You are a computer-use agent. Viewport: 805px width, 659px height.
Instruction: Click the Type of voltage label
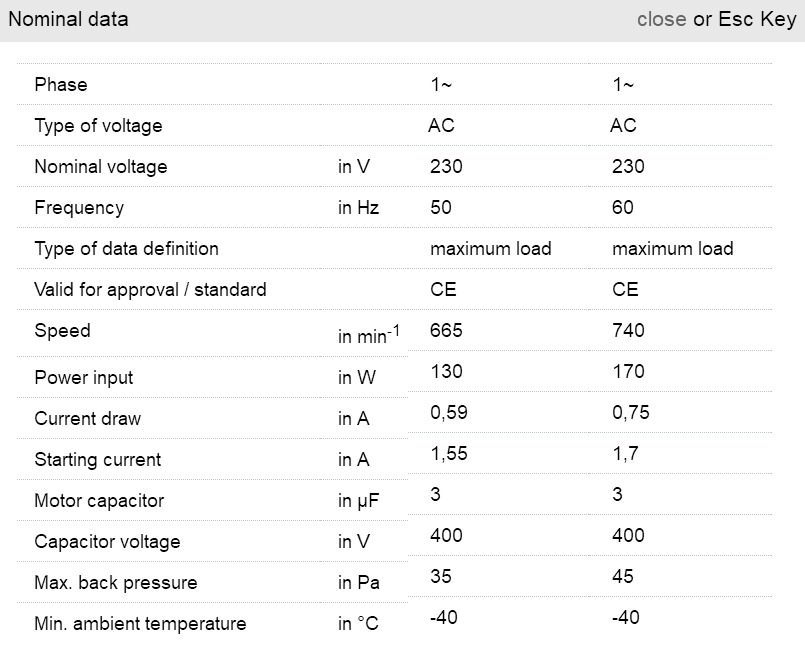[98, 126]
